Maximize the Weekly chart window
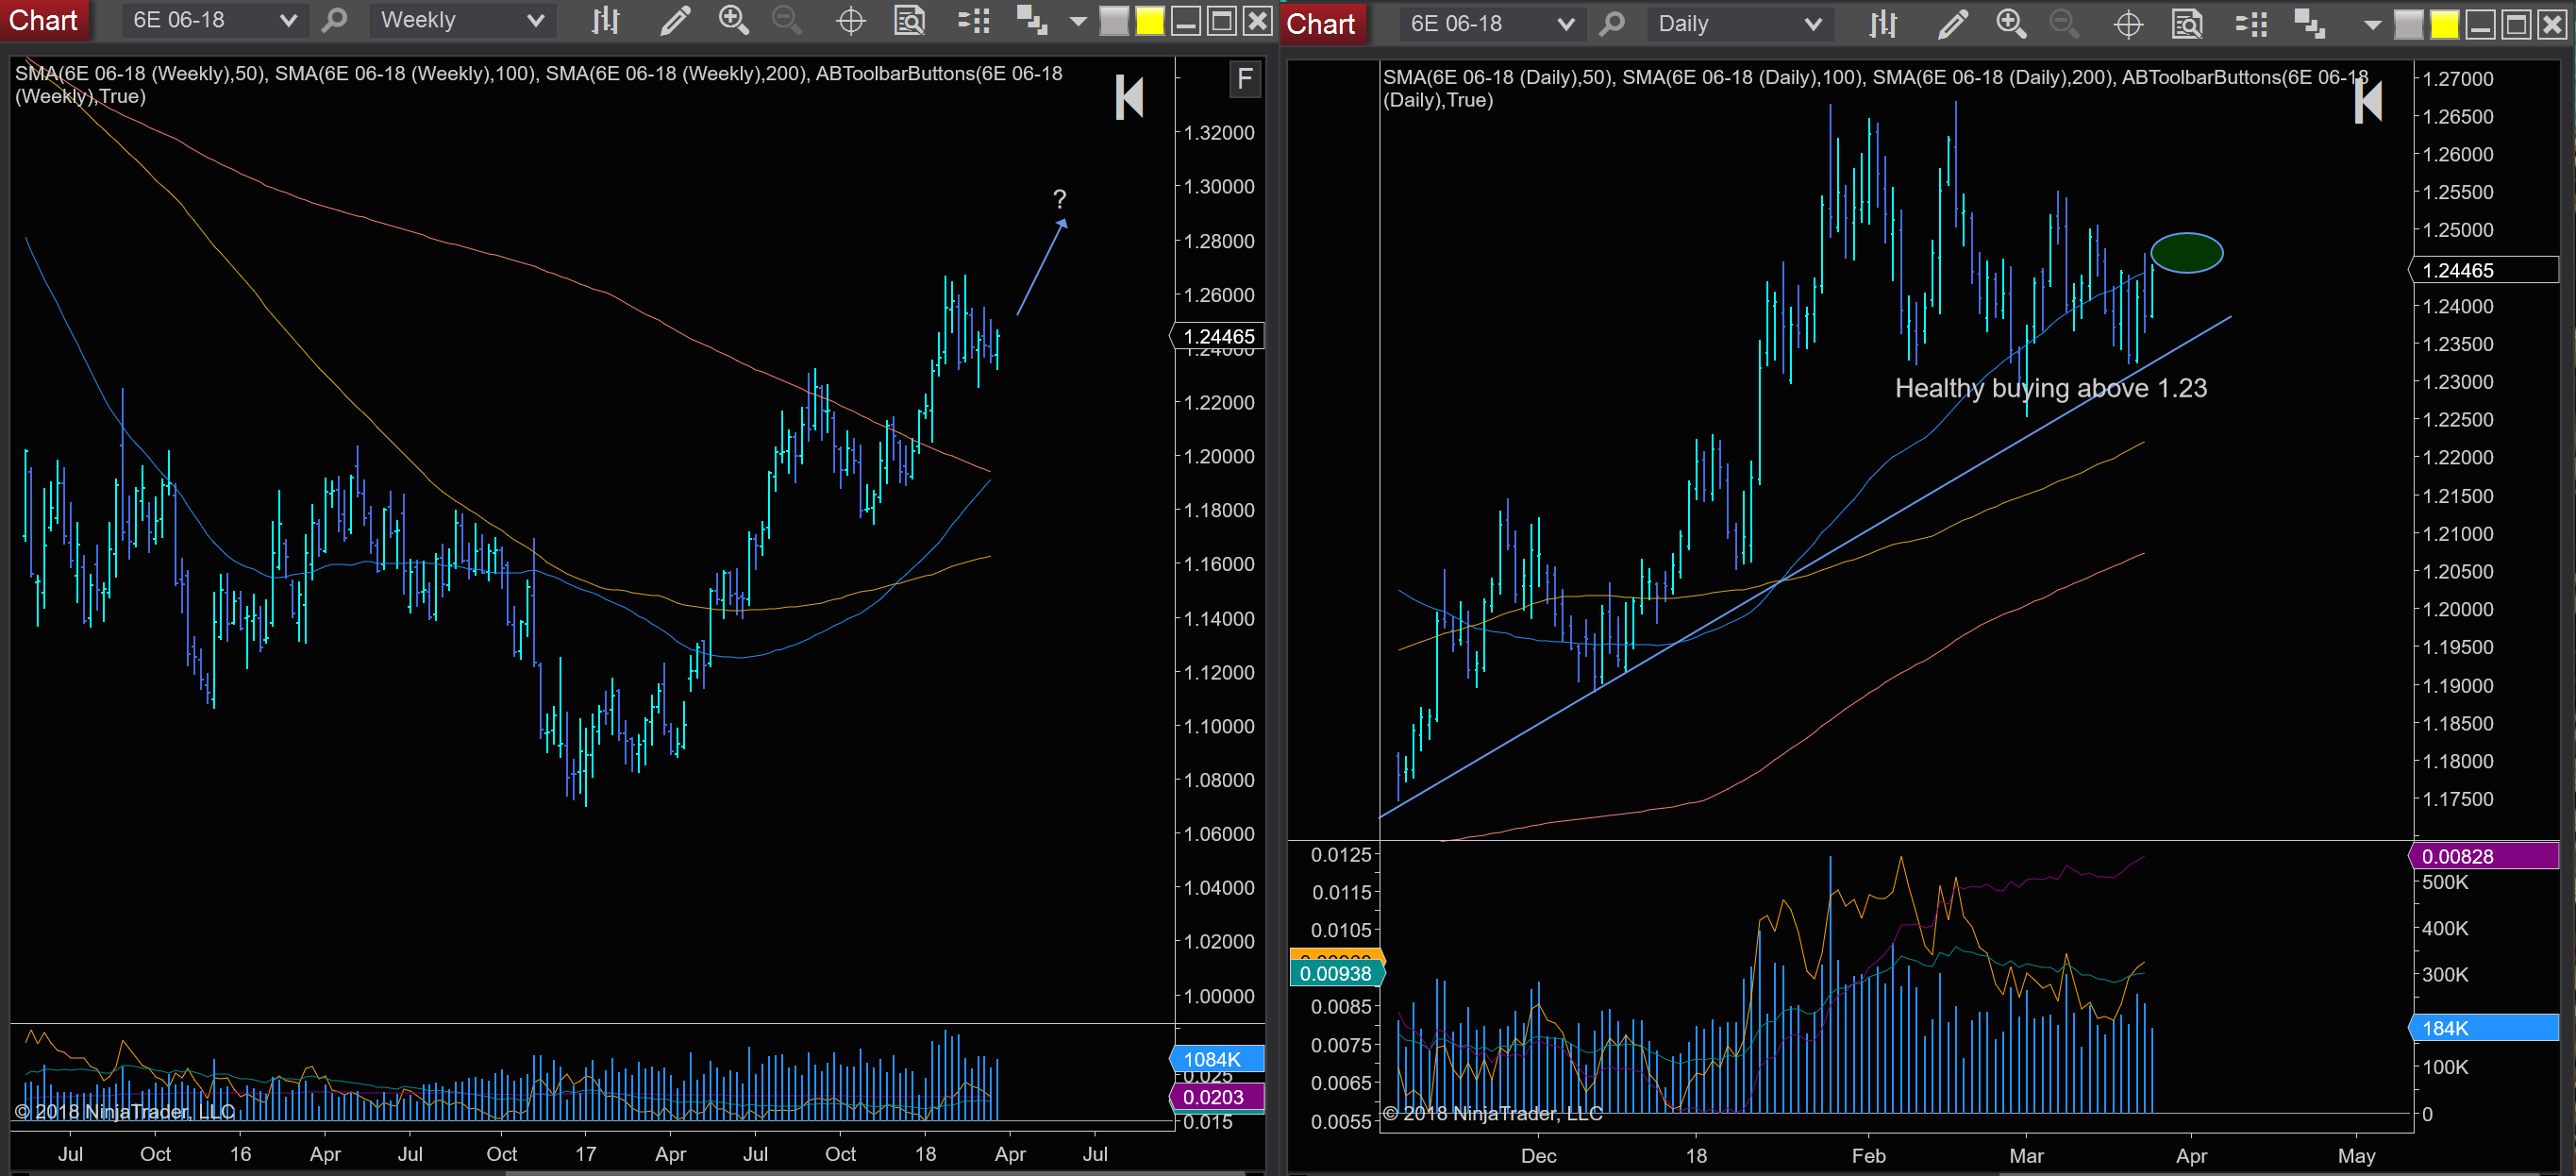The width and height of the screenshot is (2576, 1176). click(x=1222, y=20)
